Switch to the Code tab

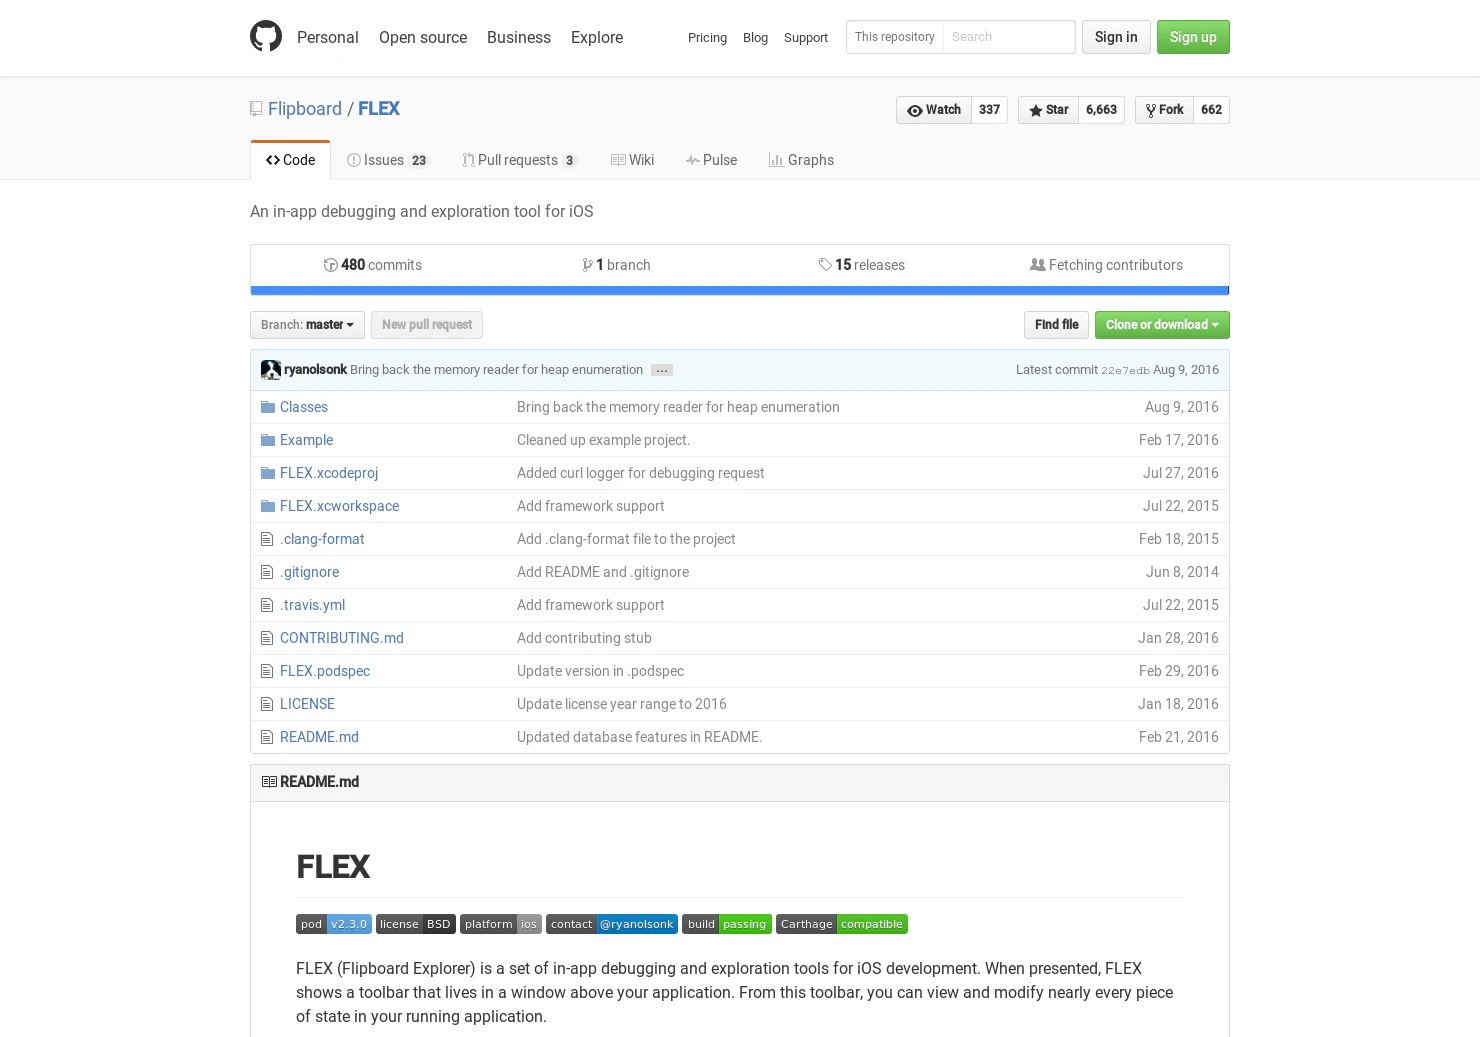[x=290, y=160]
